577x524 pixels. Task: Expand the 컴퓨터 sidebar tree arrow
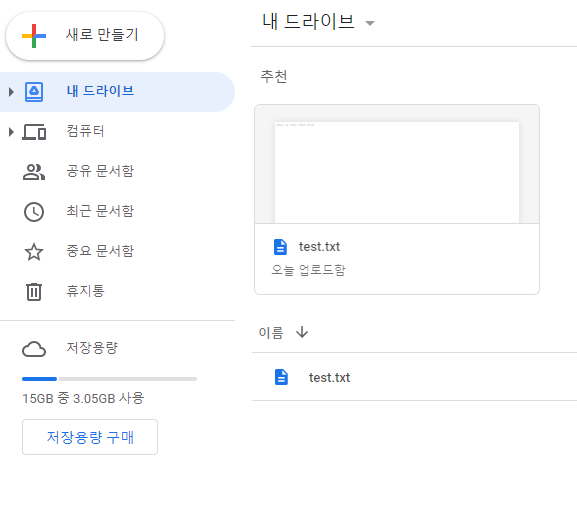11,132
